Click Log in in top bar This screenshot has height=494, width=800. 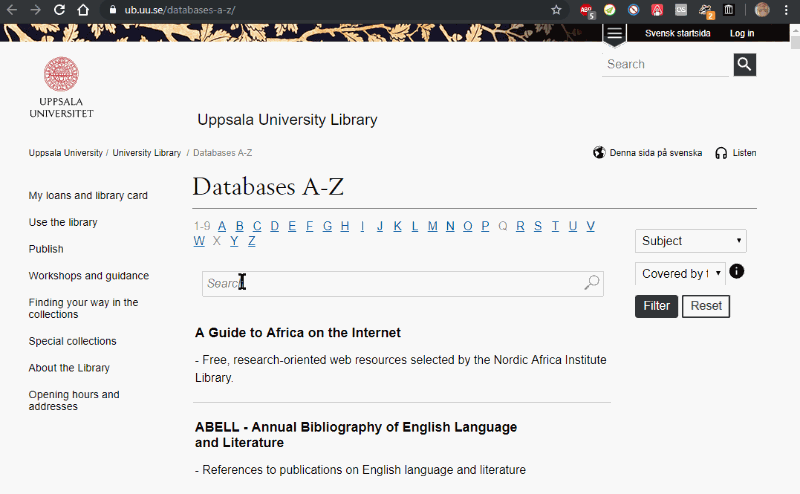pos(741,33)
